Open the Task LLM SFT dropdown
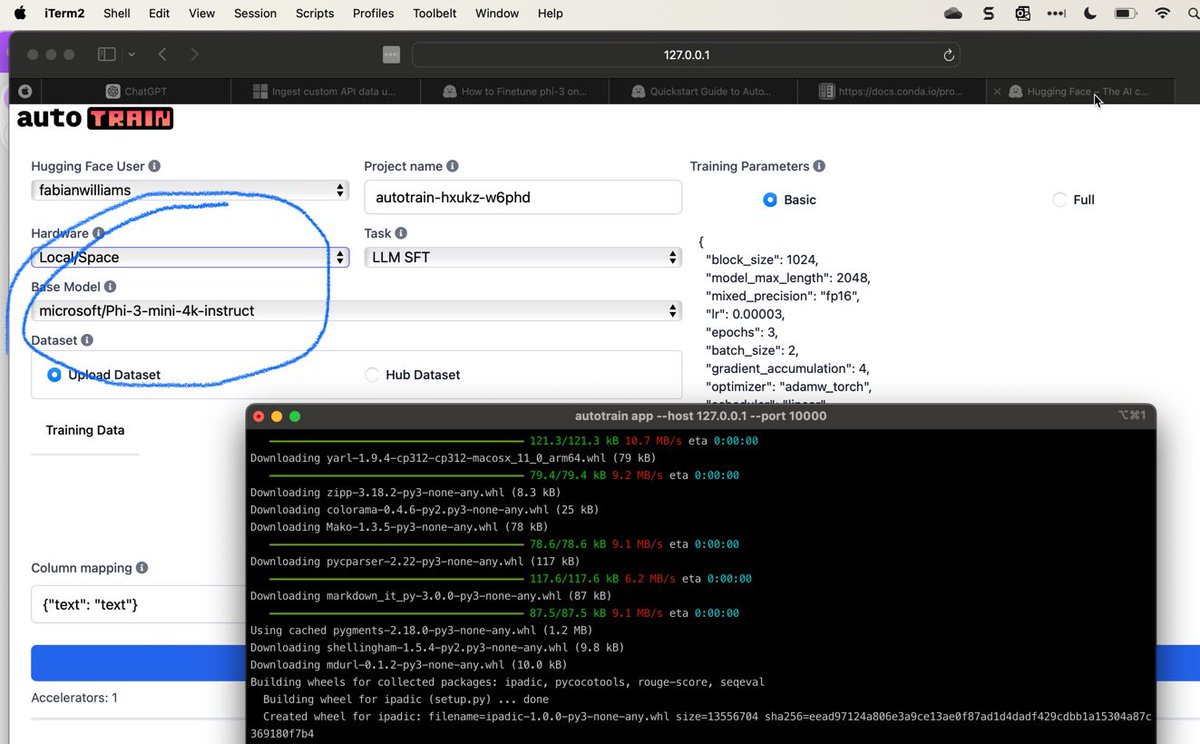Screen dimensions: 1200x744 pos(523,257)
